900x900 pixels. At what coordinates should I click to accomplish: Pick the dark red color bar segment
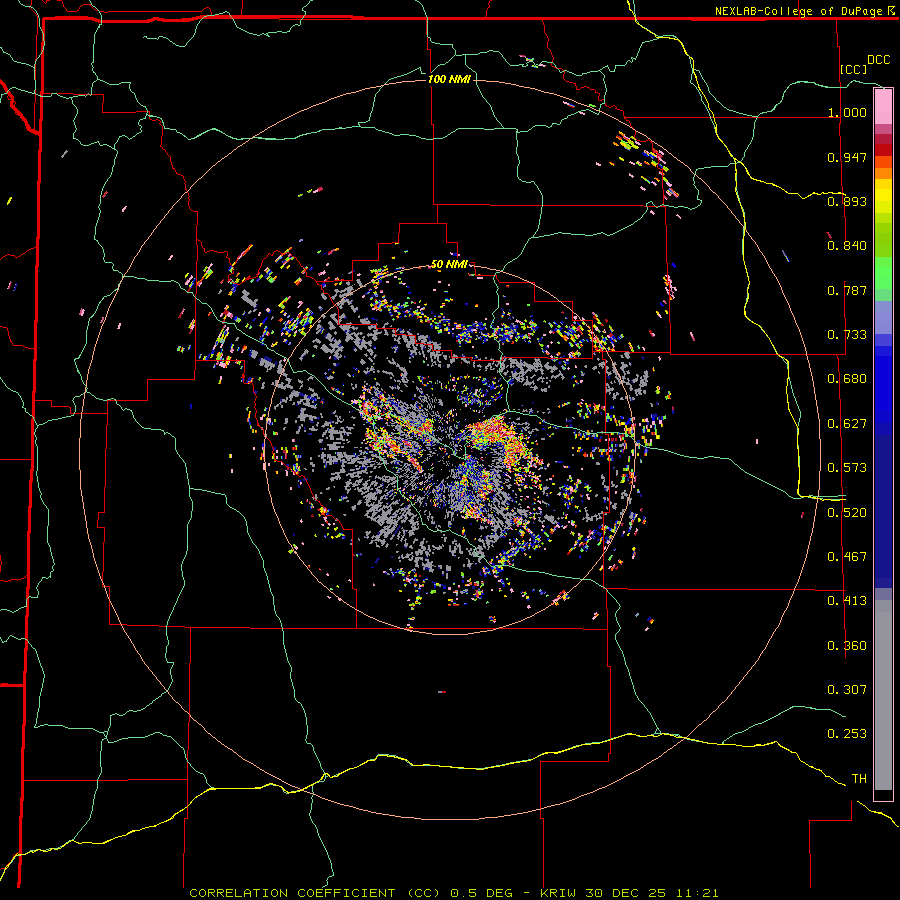tap(883, 150)
